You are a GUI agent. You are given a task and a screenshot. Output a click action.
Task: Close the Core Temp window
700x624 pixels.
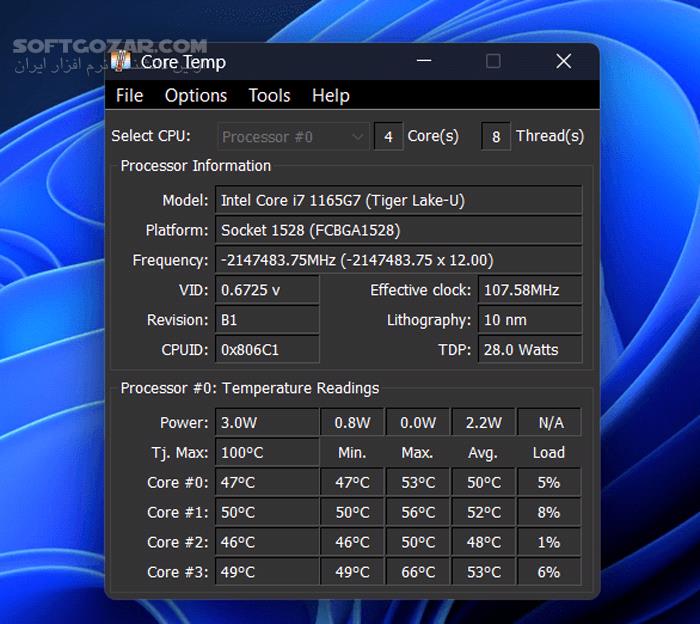coord(563,62)
